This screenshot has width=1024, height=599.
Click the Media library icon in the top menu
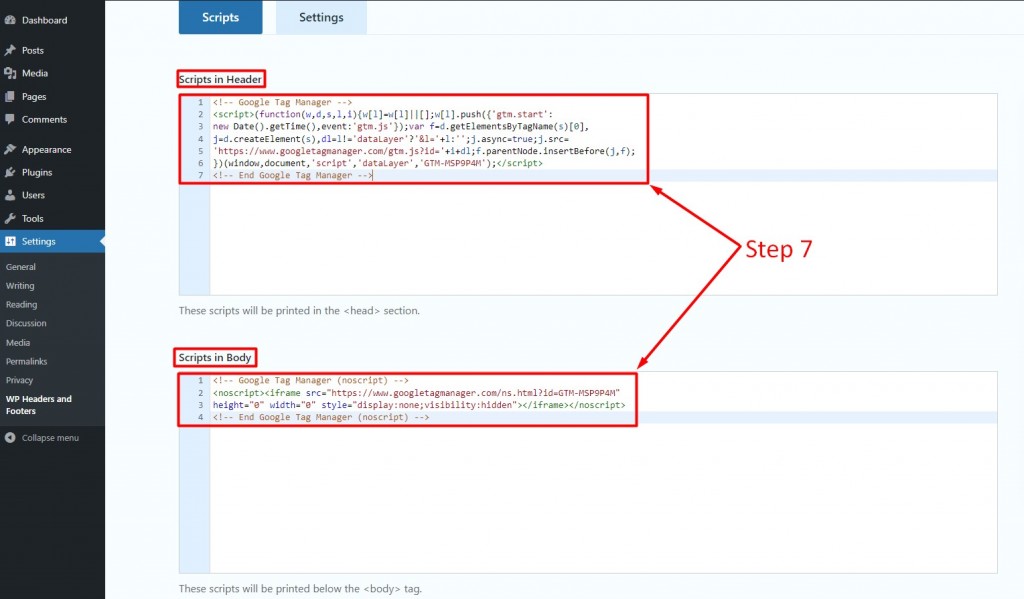tap(10, 73)
